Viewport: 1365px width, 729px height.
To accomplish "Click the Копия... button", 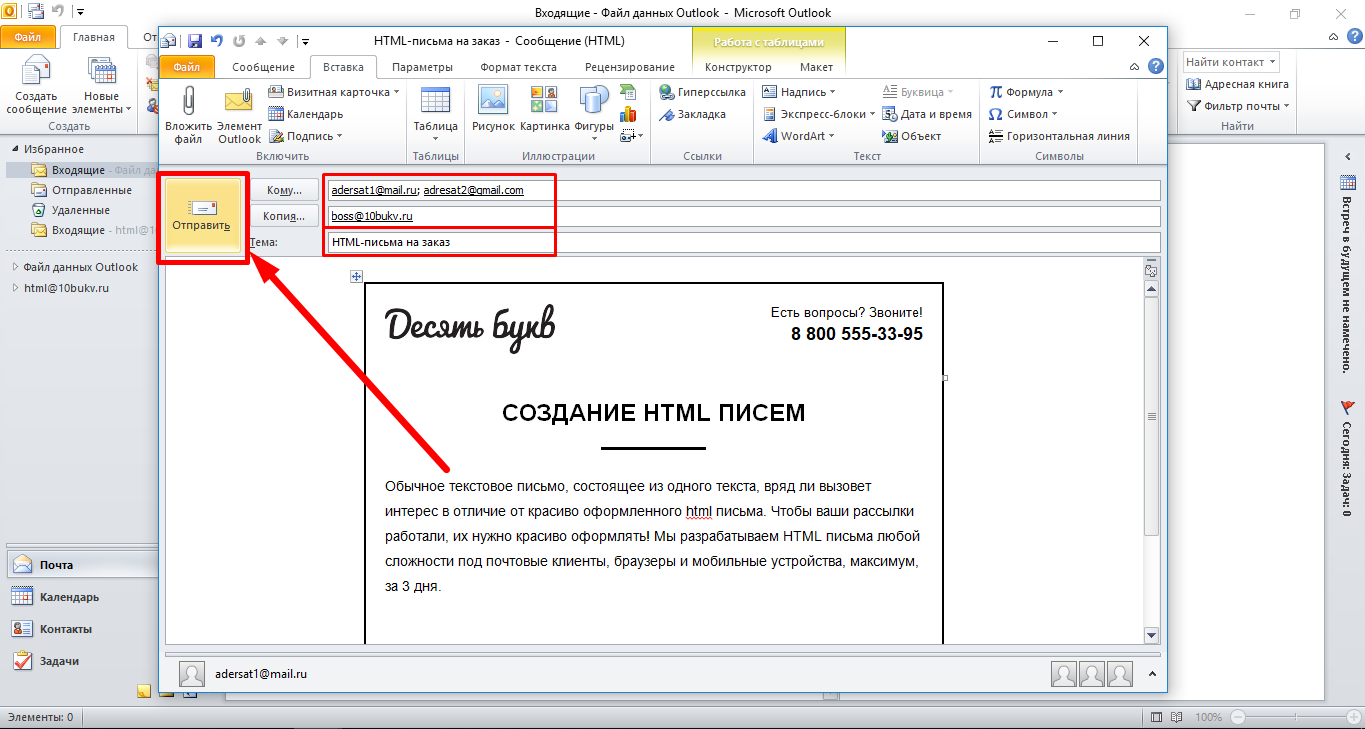I will point(284,216).
